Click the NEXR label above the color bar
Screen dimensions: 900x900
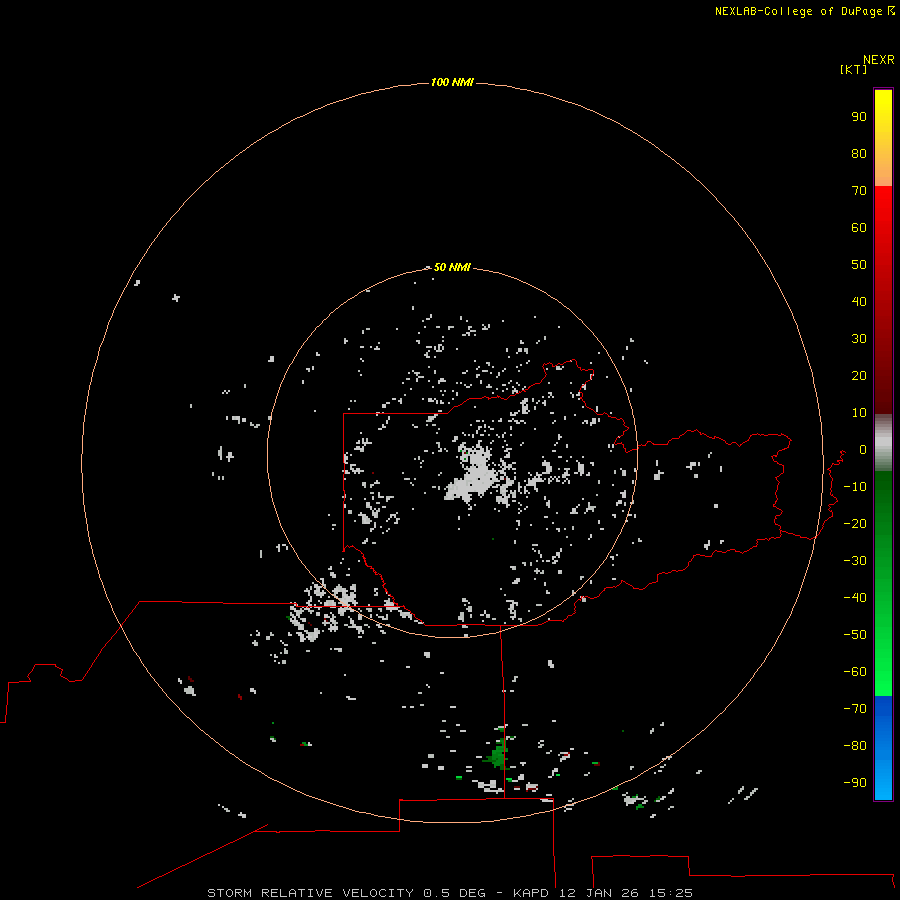[879, 60]
